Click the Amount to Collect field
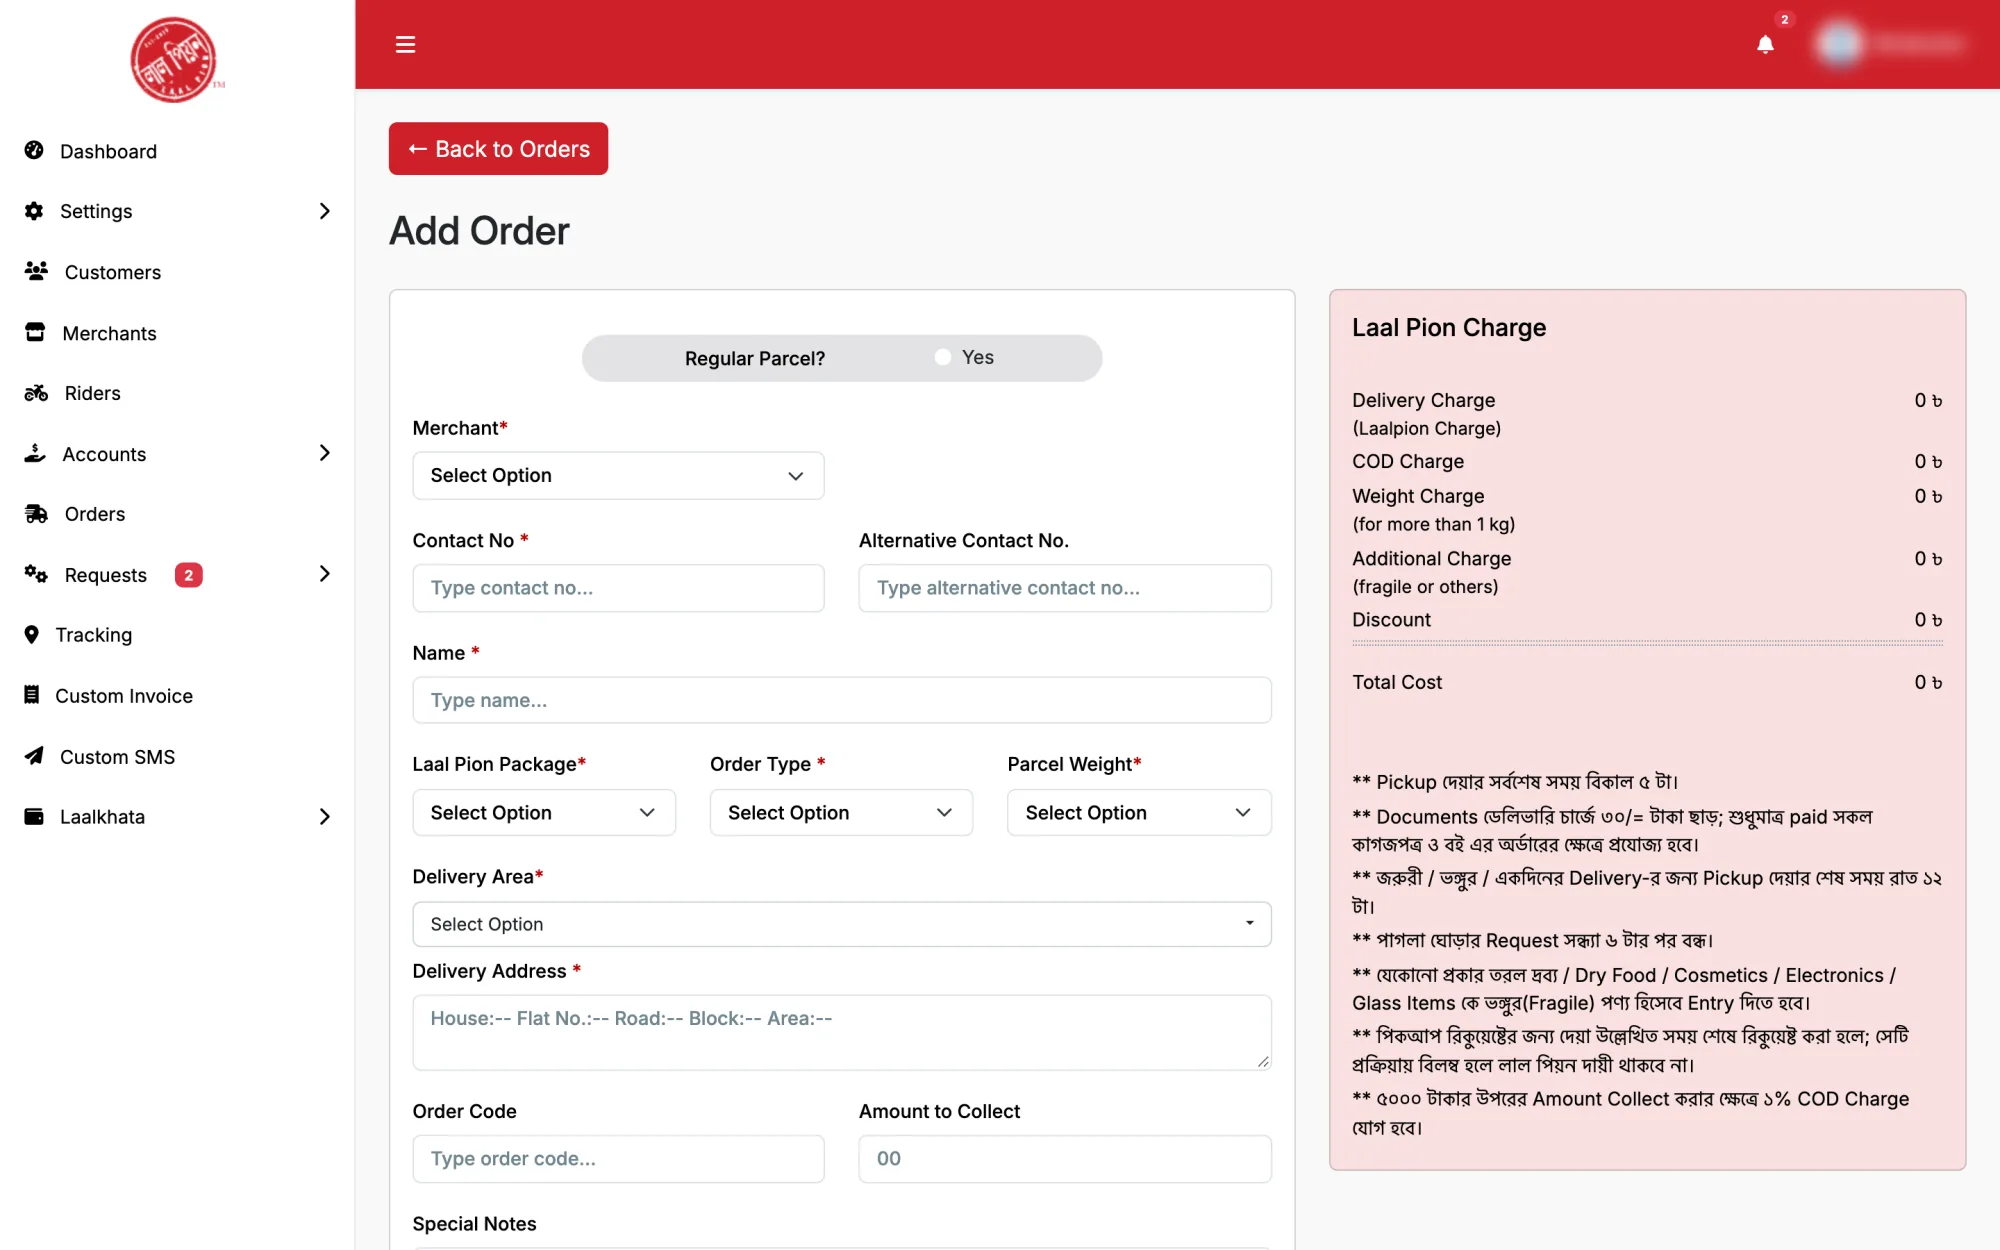 pos(1065,1158)
